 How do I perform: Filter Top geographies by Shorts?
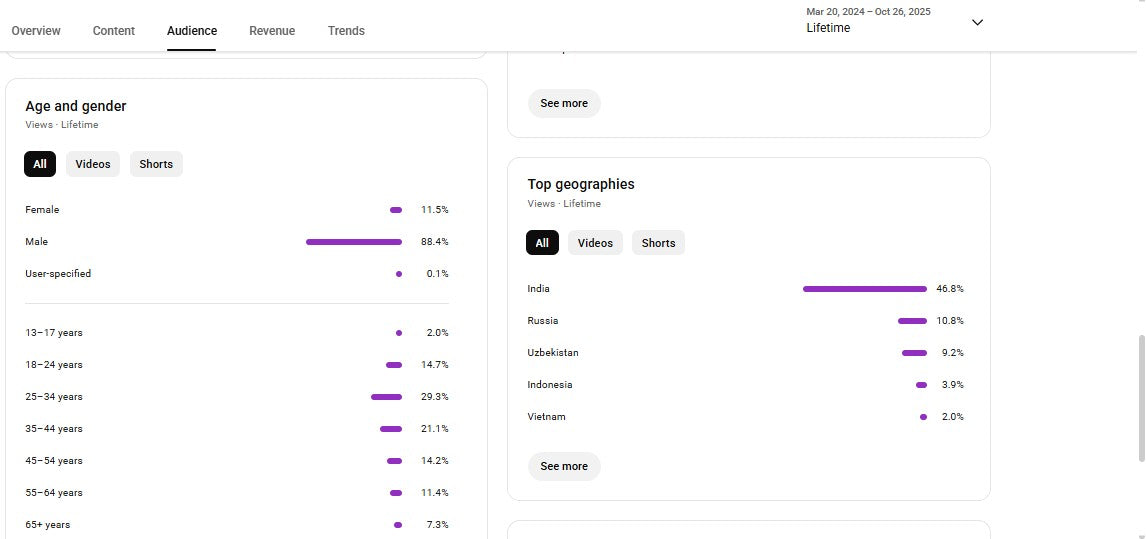pos(658,243)
